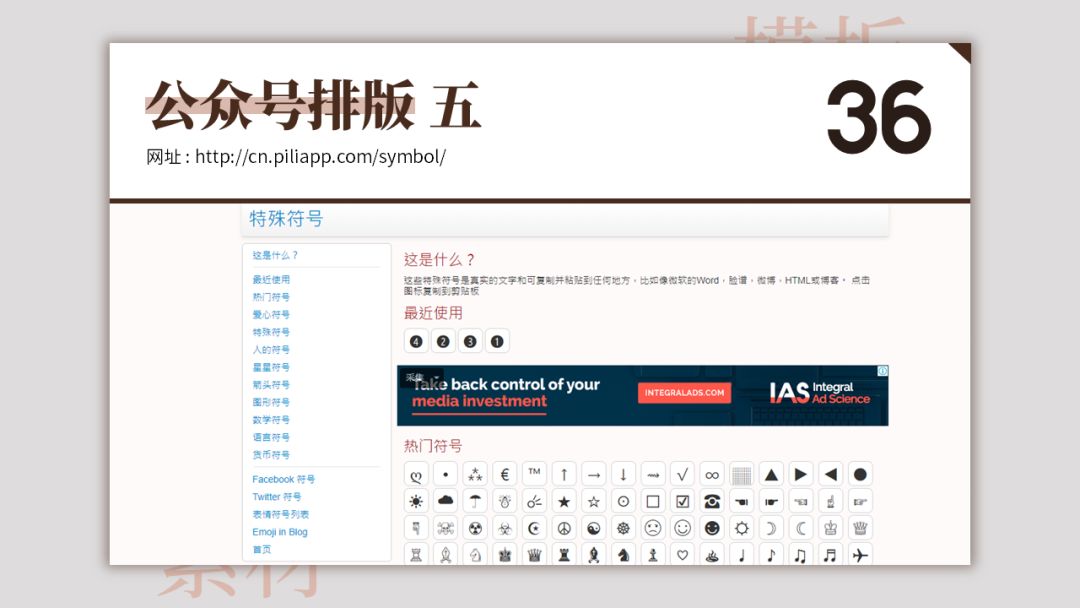Select the black chess knight symbol

[x=622, y=553]
